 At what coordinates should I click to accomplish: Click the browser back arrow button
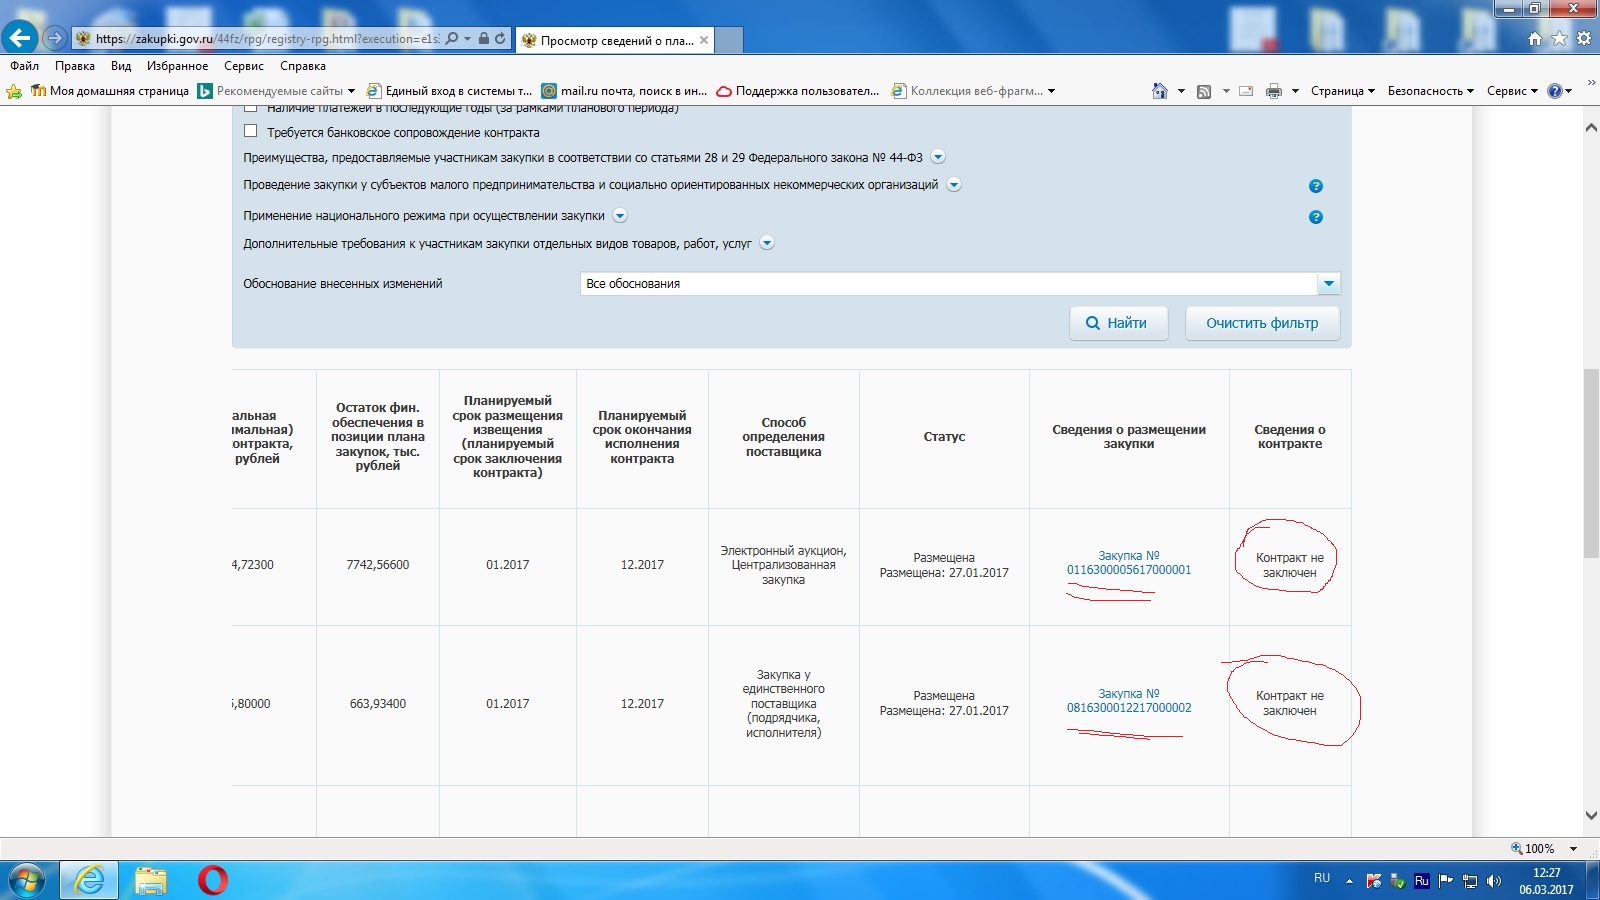[20, 38]
